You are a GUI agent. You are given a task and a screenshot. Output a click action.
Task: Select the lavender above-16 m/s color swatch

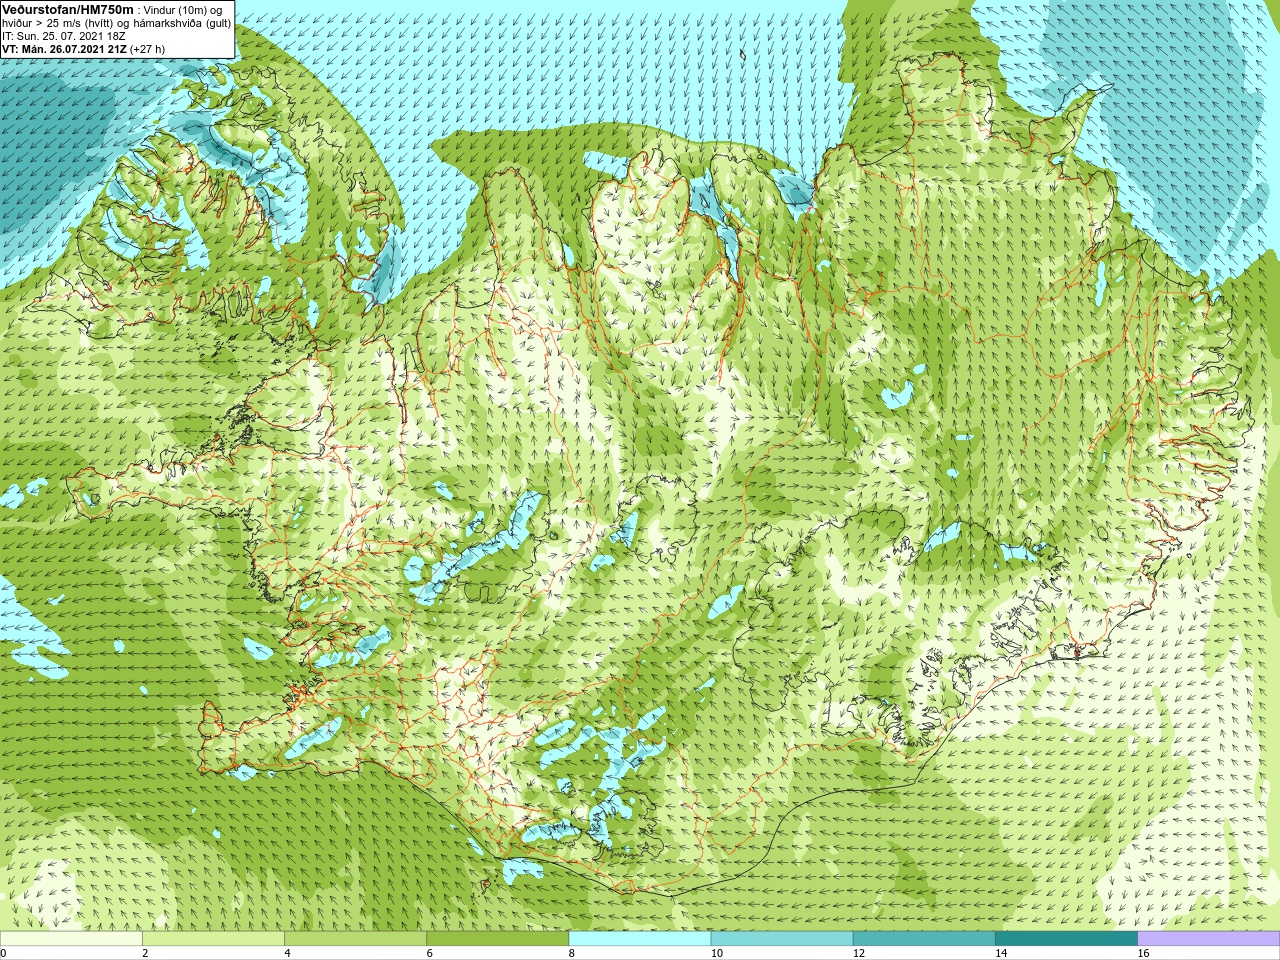tap(1209, 939)
